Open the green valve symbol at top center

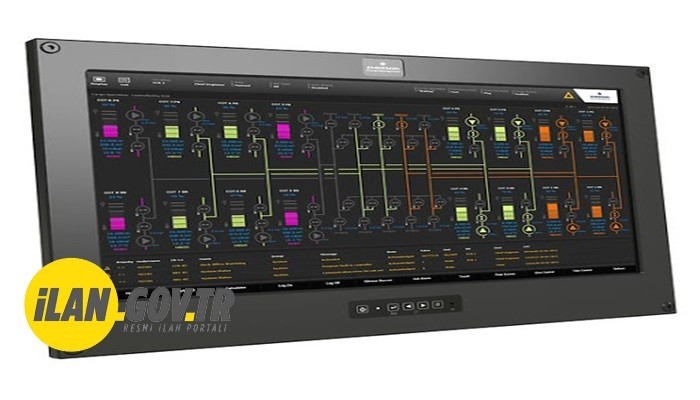click(x=379, y=124)
